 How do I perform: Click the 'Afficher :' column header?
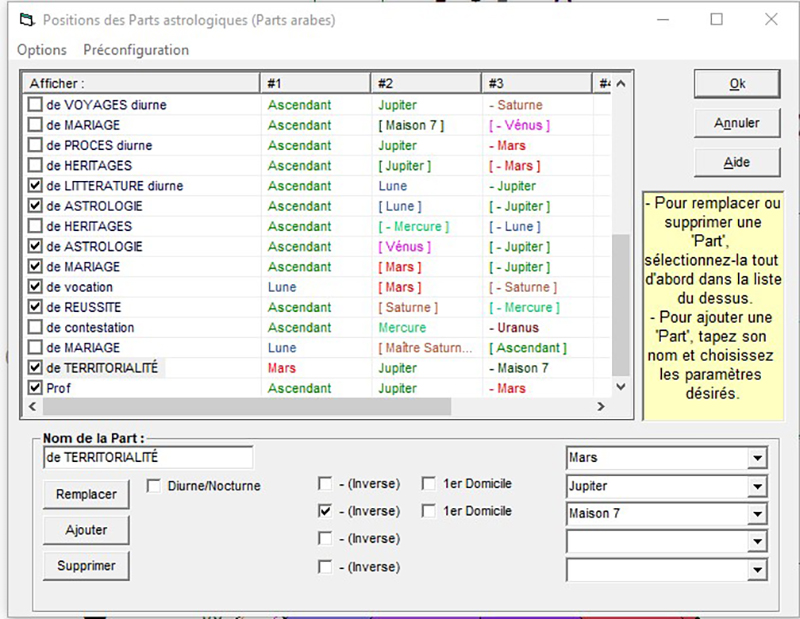141,84
